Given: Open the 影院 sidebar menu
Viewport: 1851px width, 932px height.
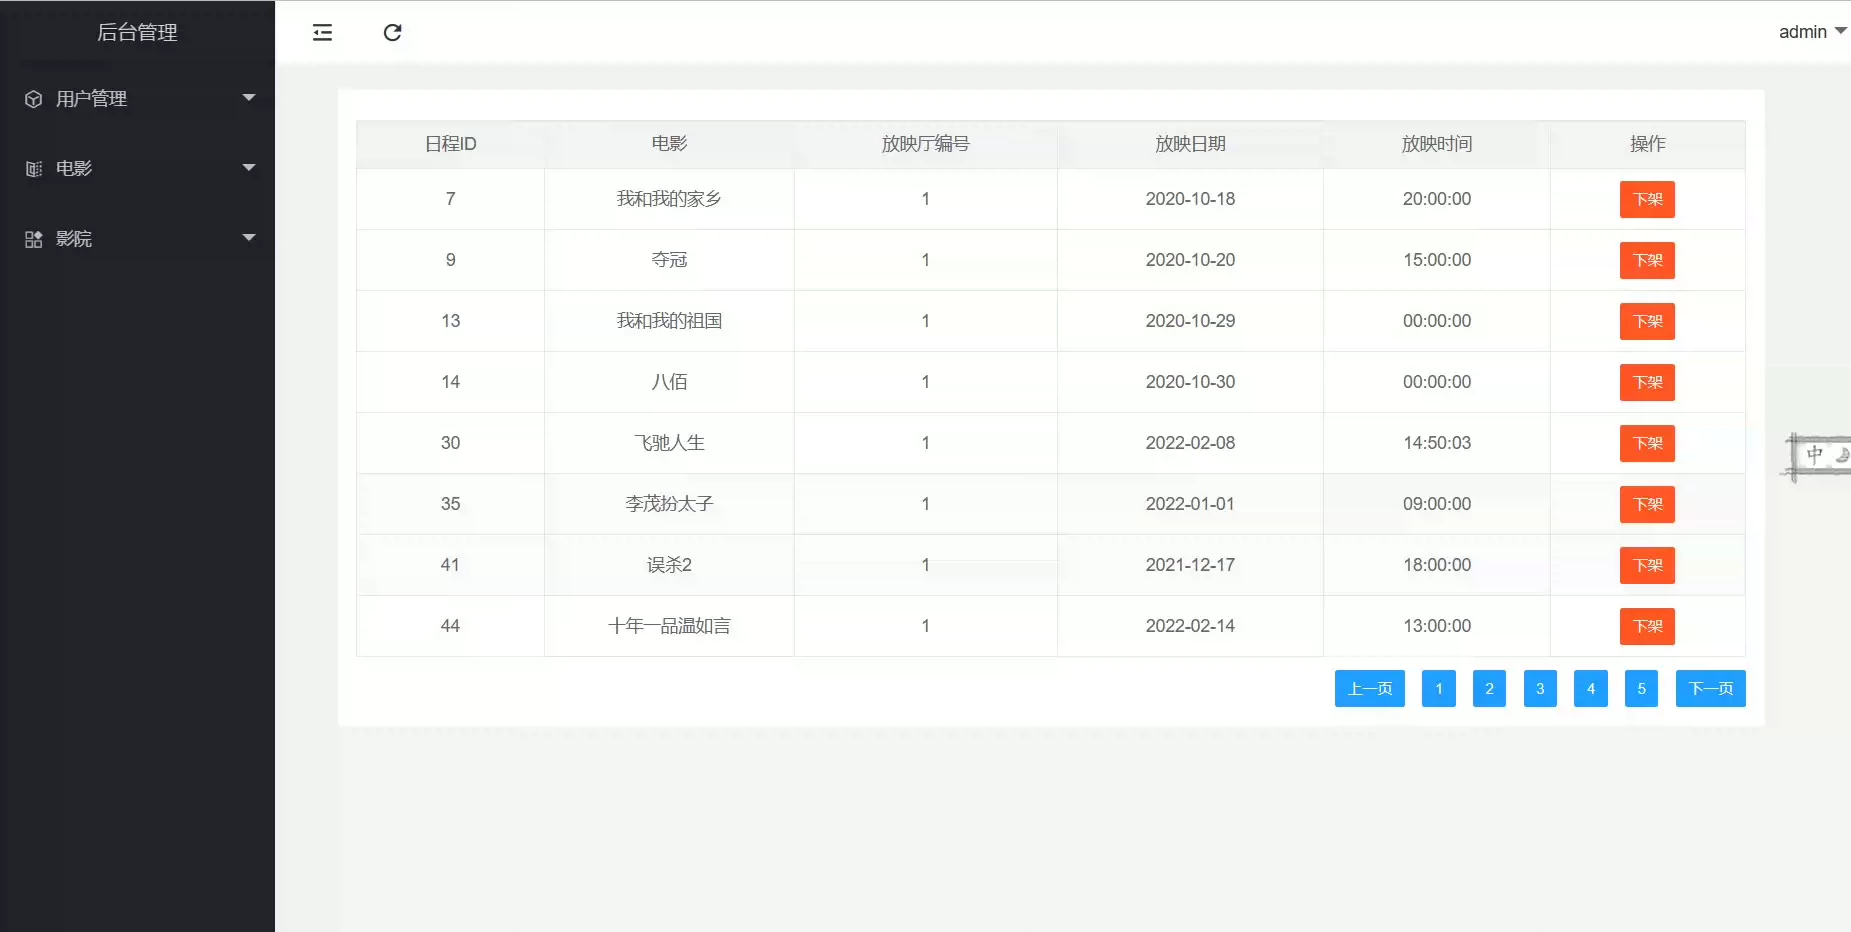Looking at the screenshot, I should (x=74, y=239).
